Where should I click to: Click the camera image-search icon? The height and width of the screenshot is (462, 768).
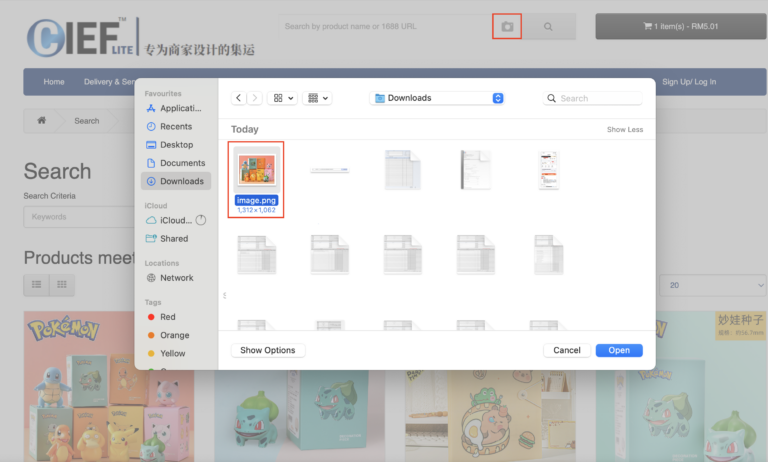507,26
